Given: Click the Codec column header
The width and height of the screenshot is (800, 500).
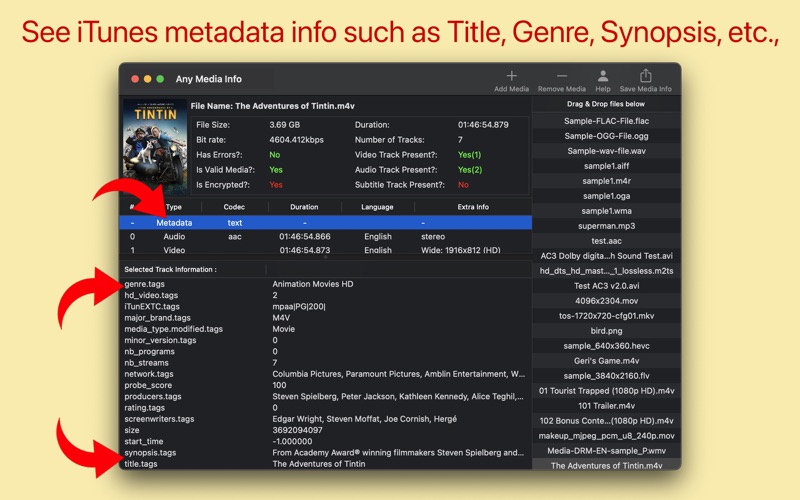Looking at the screenshot, I should click(x=234, y=207).
